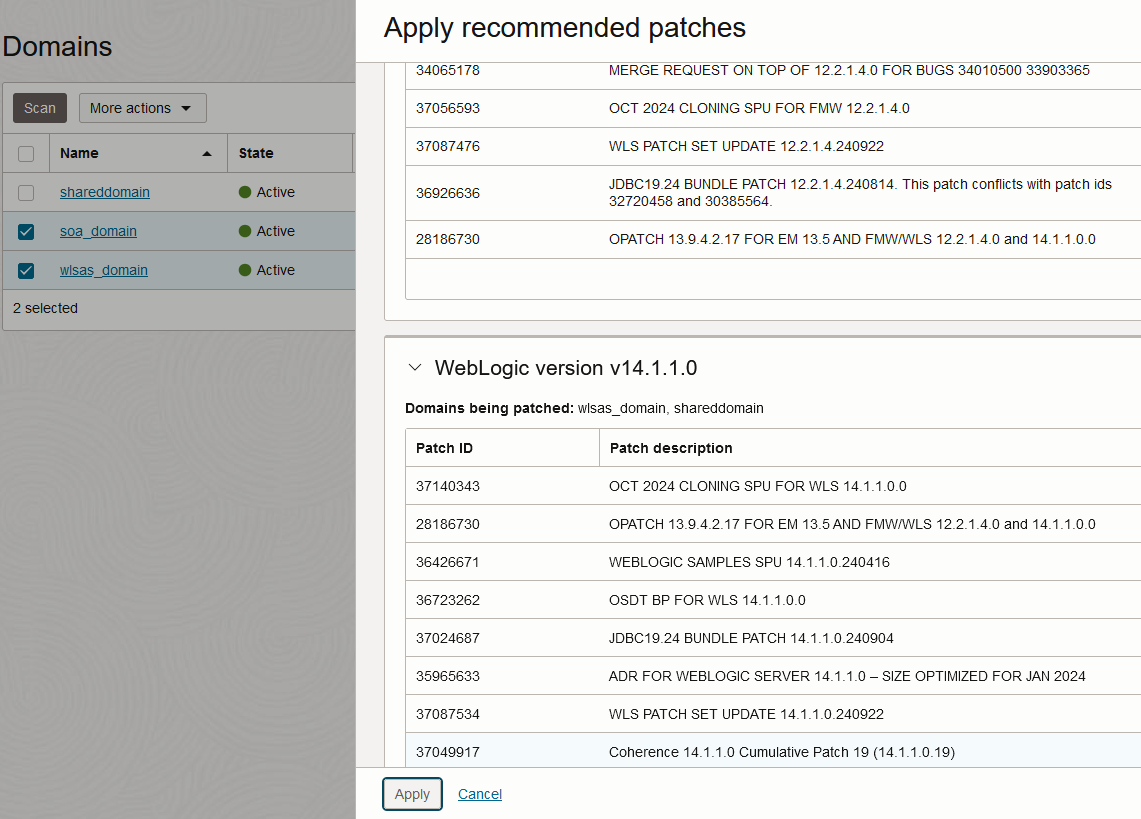Uncheck the soa_domain checkbox
This screenshot has width=1141, height=819.
[26, 232]
